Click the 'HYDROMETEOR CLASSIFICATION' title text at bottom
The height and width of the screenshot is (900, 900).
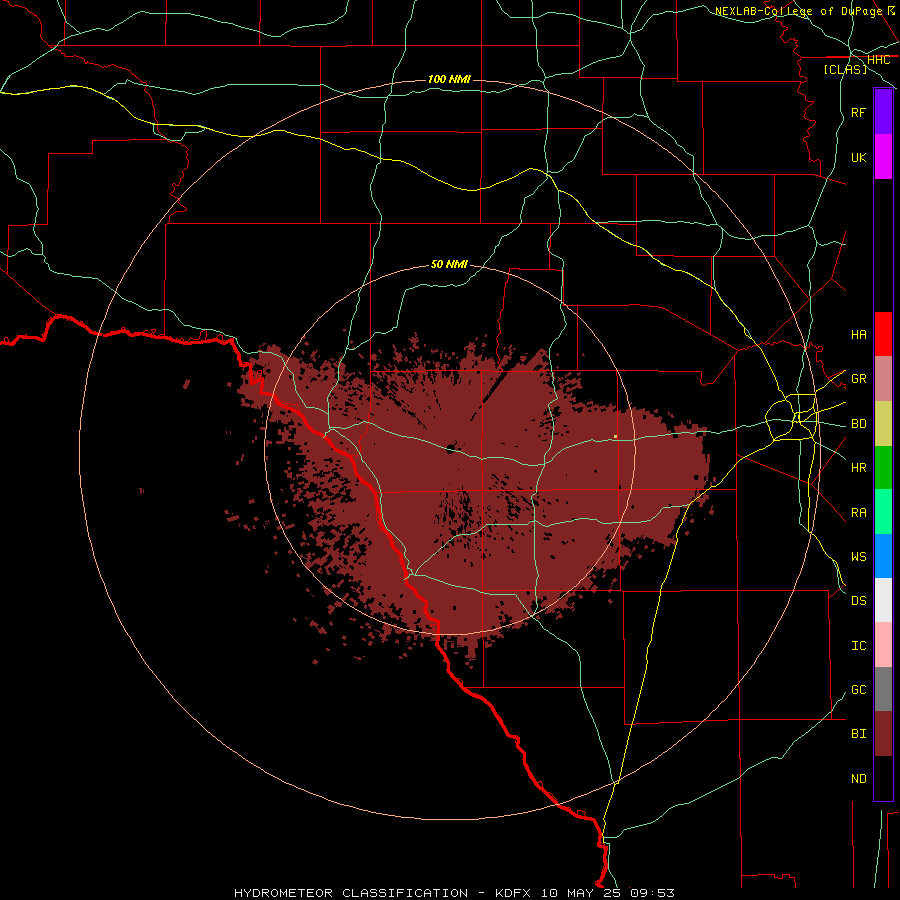point(351,893)
